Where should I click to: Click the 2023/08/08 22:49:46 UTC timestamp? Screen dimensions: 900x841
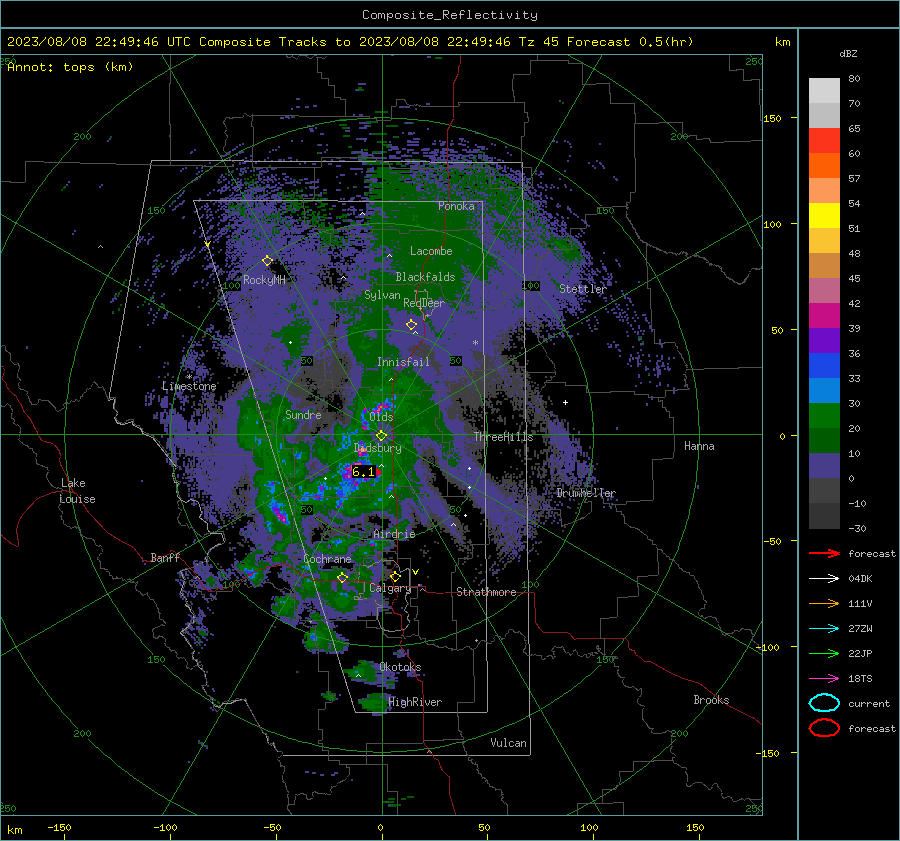pos(99,42)
